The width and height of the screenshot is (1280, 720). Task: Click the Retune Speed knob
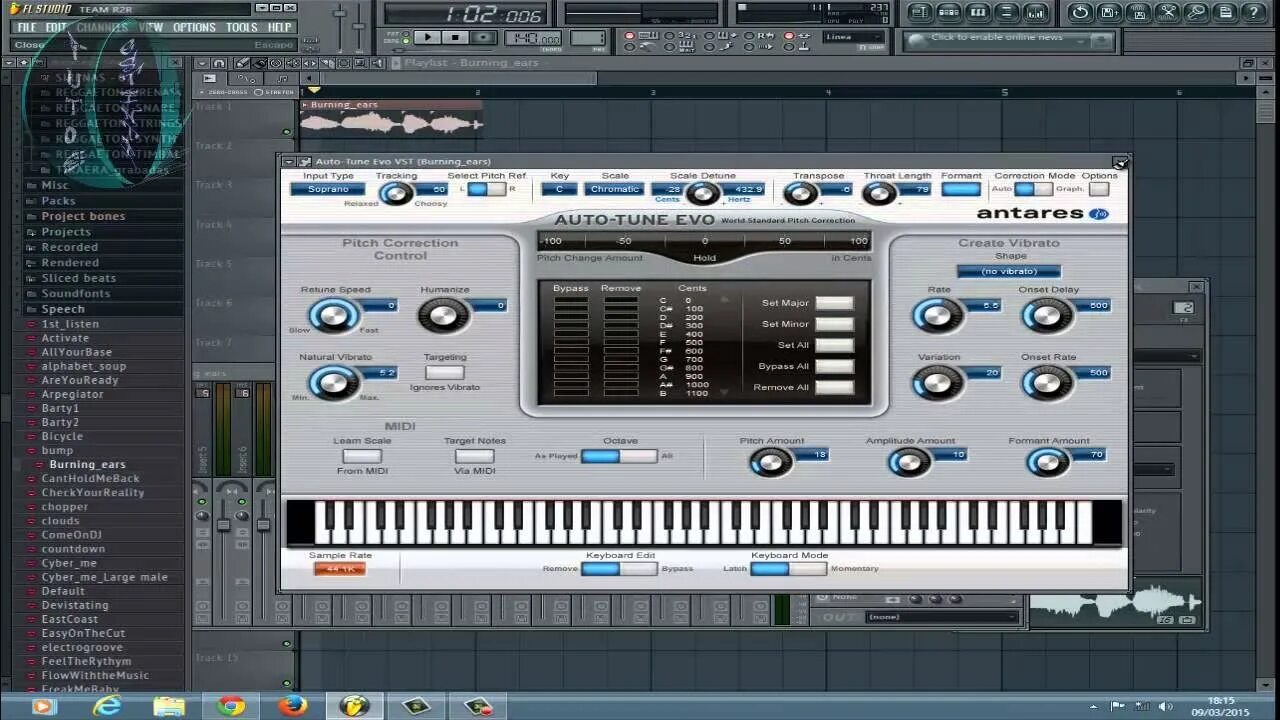point(333,315)
